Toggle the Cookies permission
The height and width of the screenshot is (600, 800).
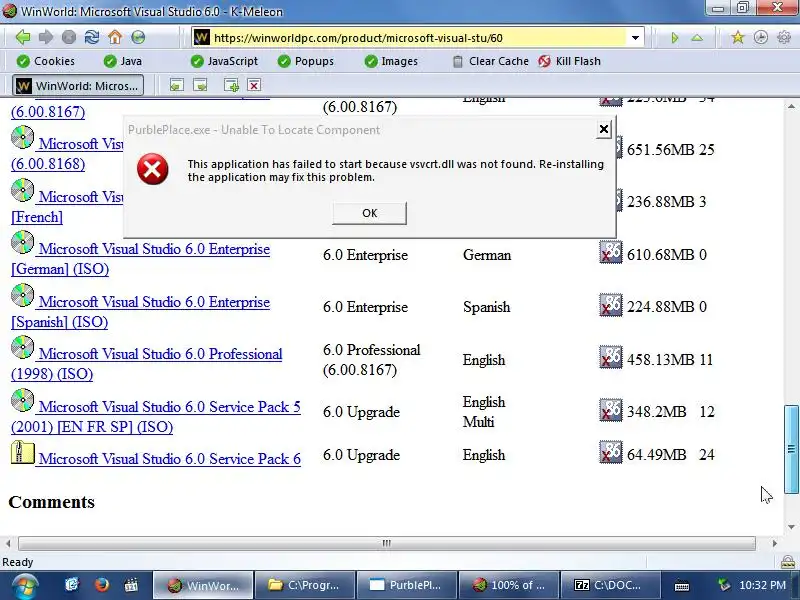tap(45, 61)
